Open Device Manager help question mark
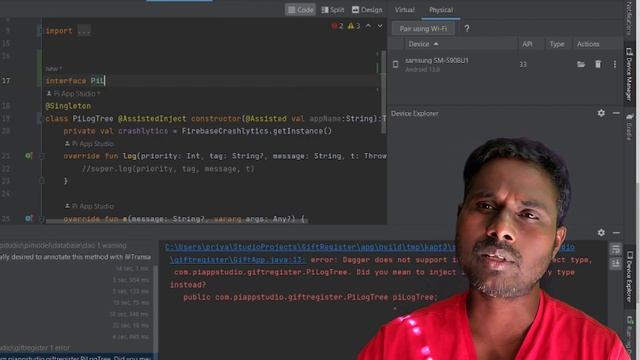640x360 pixels. coord(467,29)
